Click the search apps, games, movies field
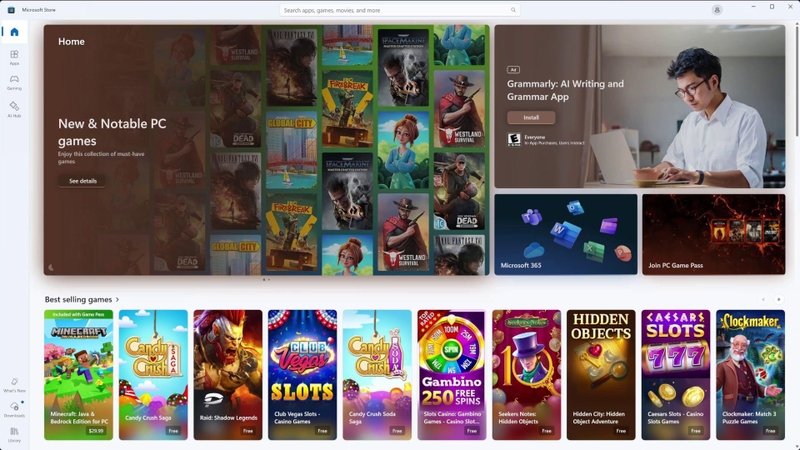The image size is (800, 450). pos(399,10)
